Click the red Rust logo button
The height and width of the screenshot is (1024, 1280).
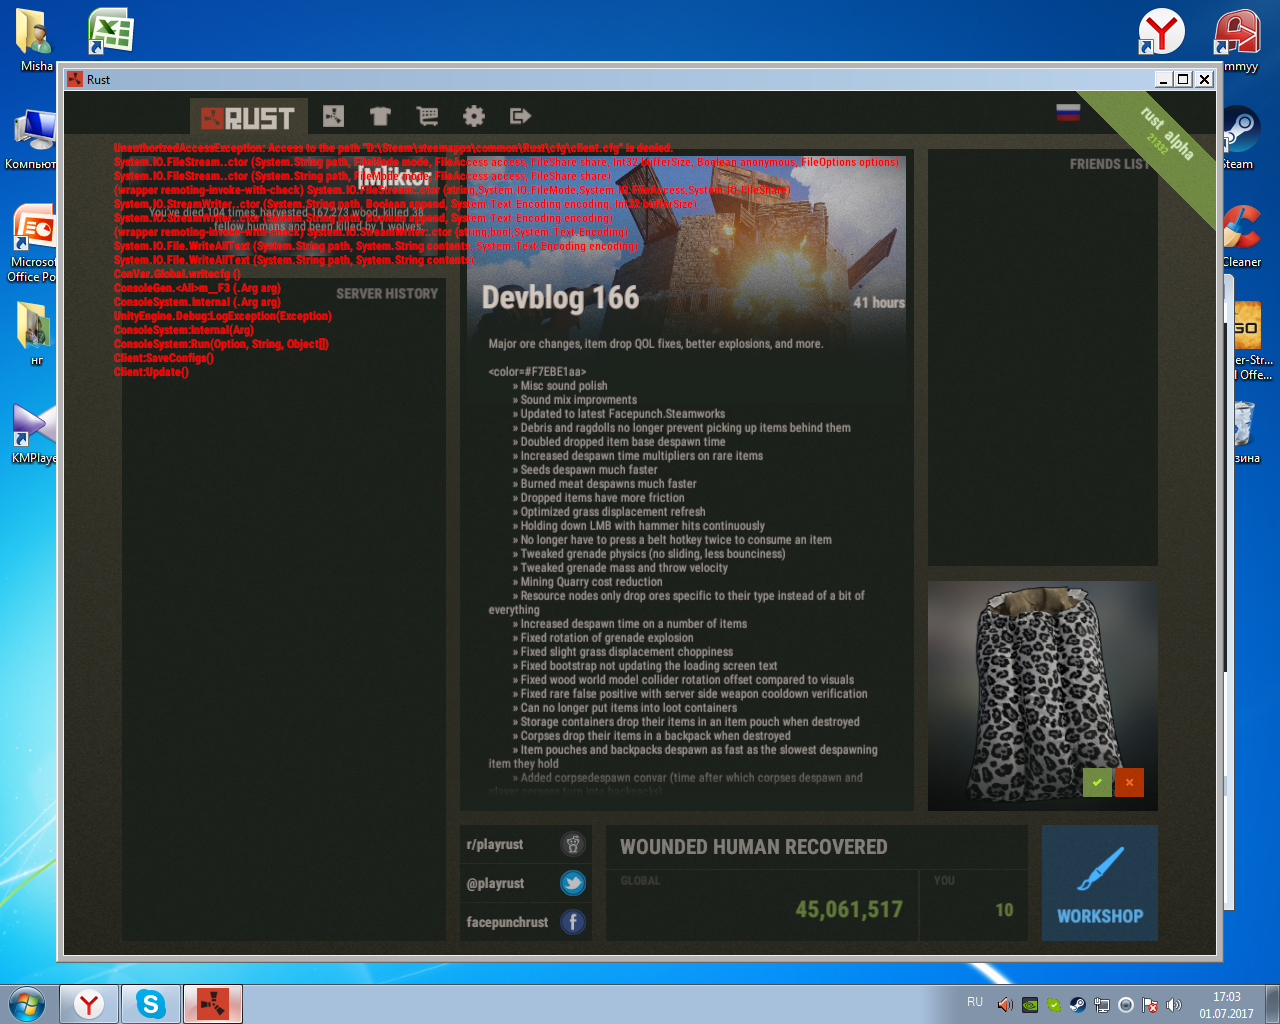[x=247, y=117]
